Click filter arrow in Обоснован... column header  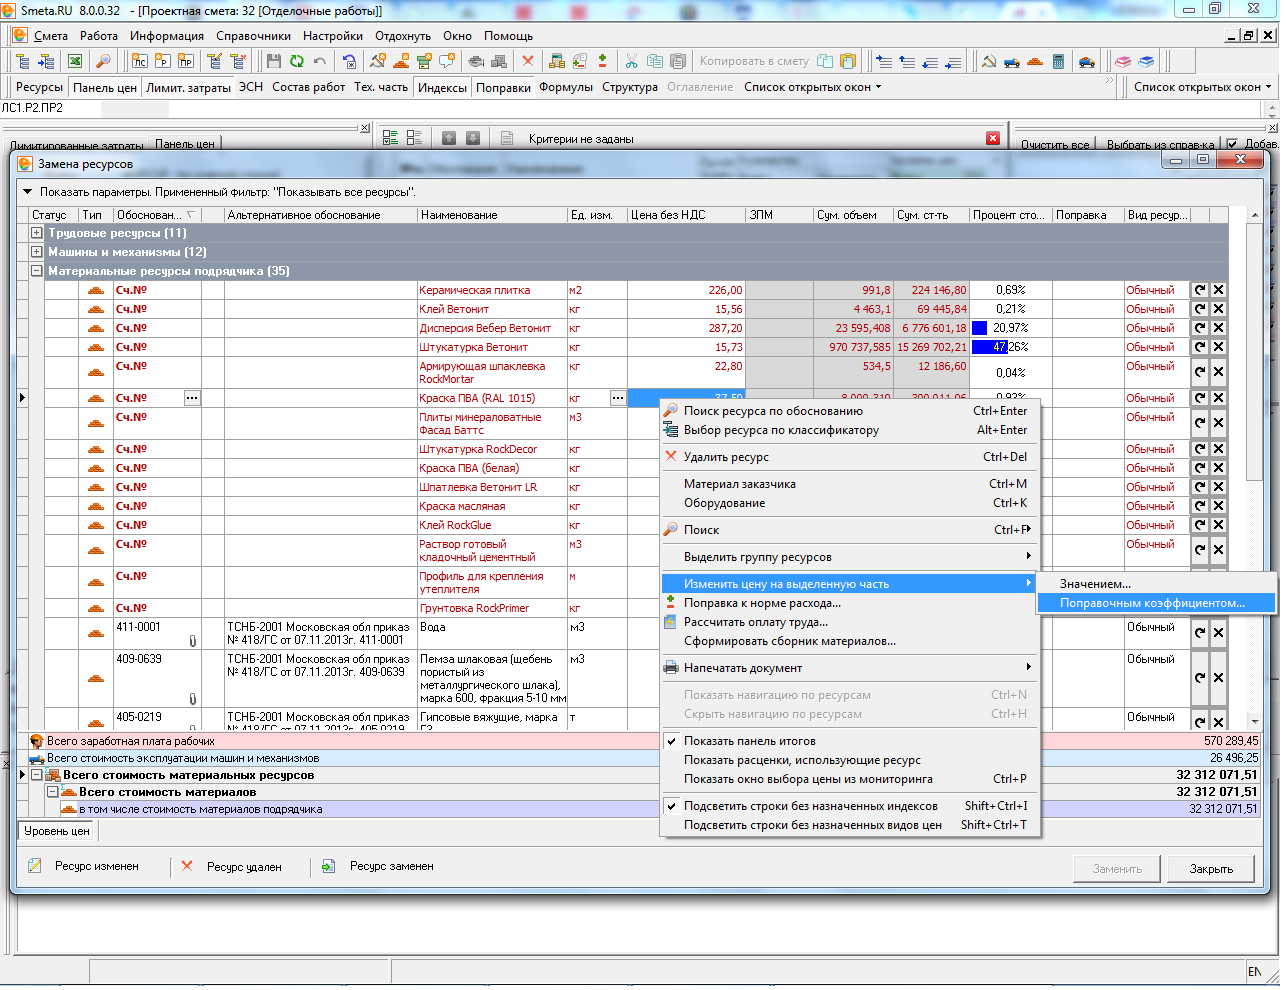click(x=191, y=215)
